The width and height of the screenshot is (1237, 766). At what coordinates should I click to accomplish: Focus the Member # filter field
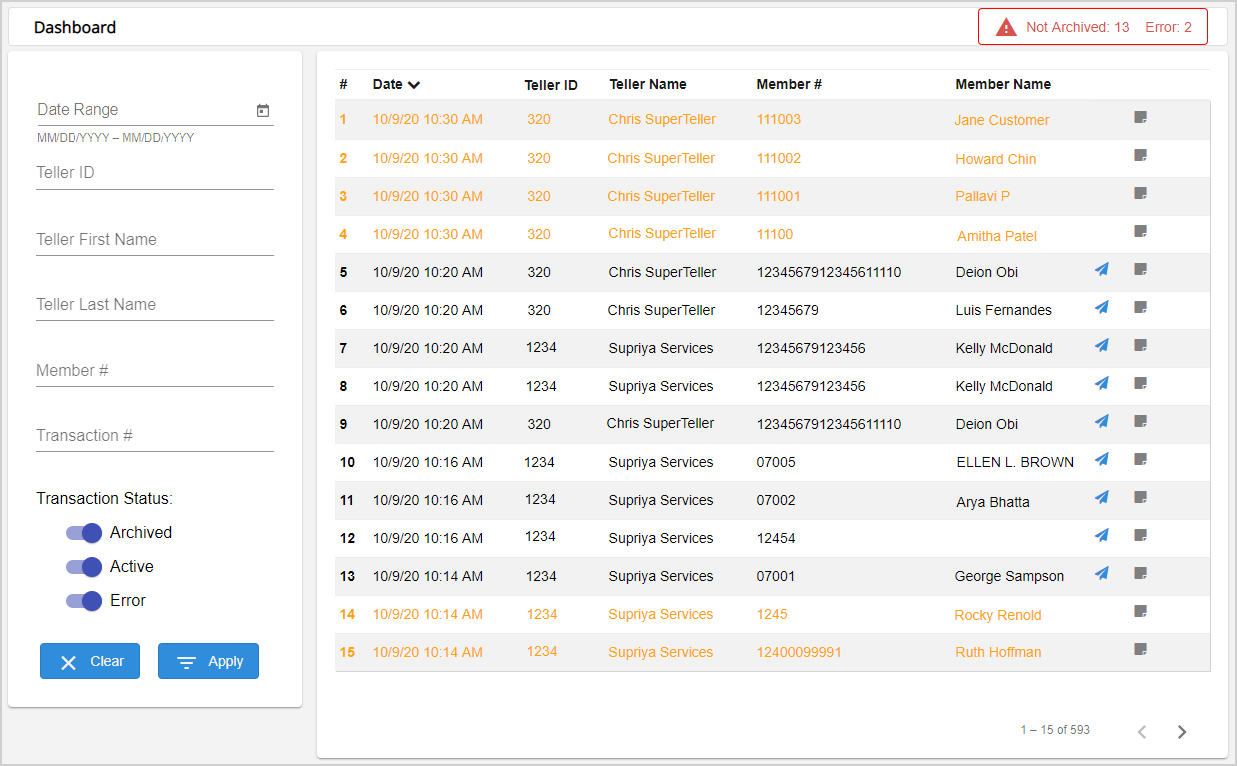[155, 371]
